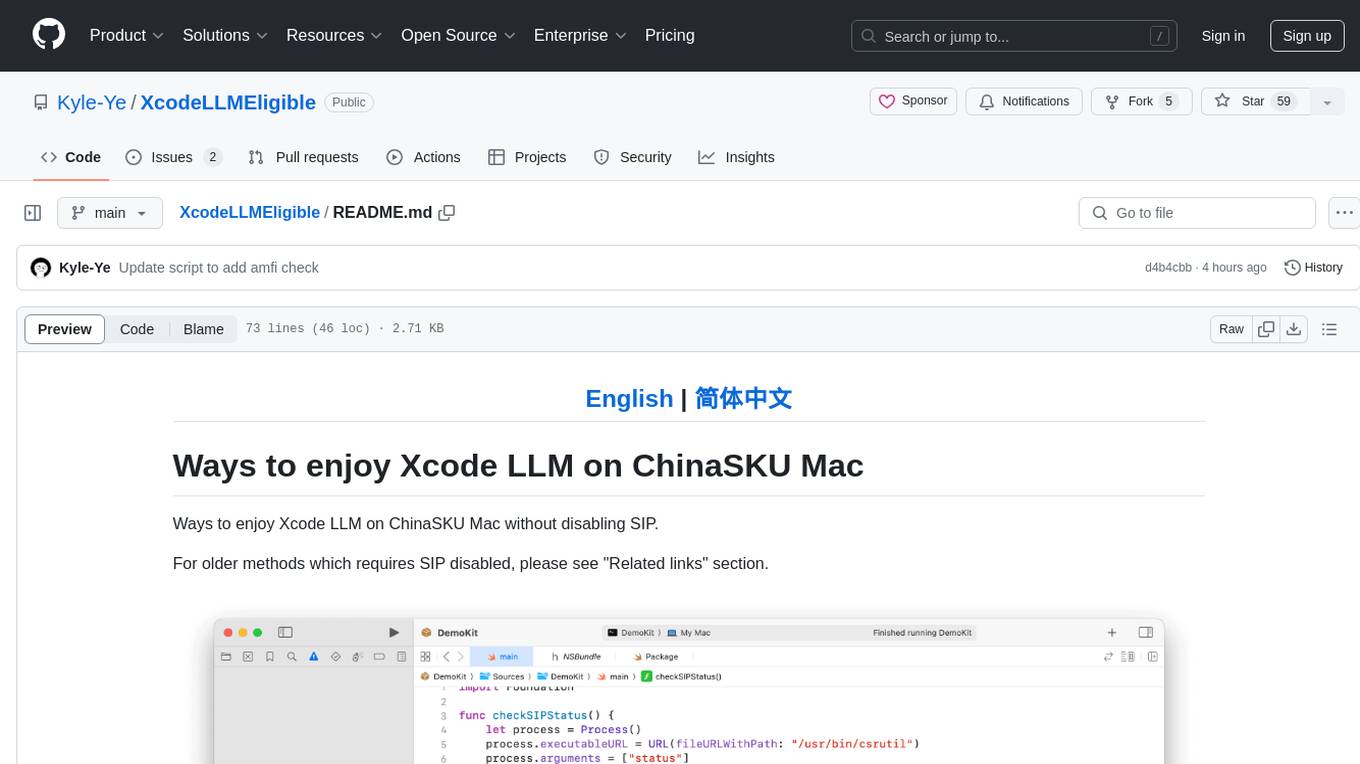Open Kyle-Ye commit author link
Viewport: 1360px width, 764px height.
(85, 267)
